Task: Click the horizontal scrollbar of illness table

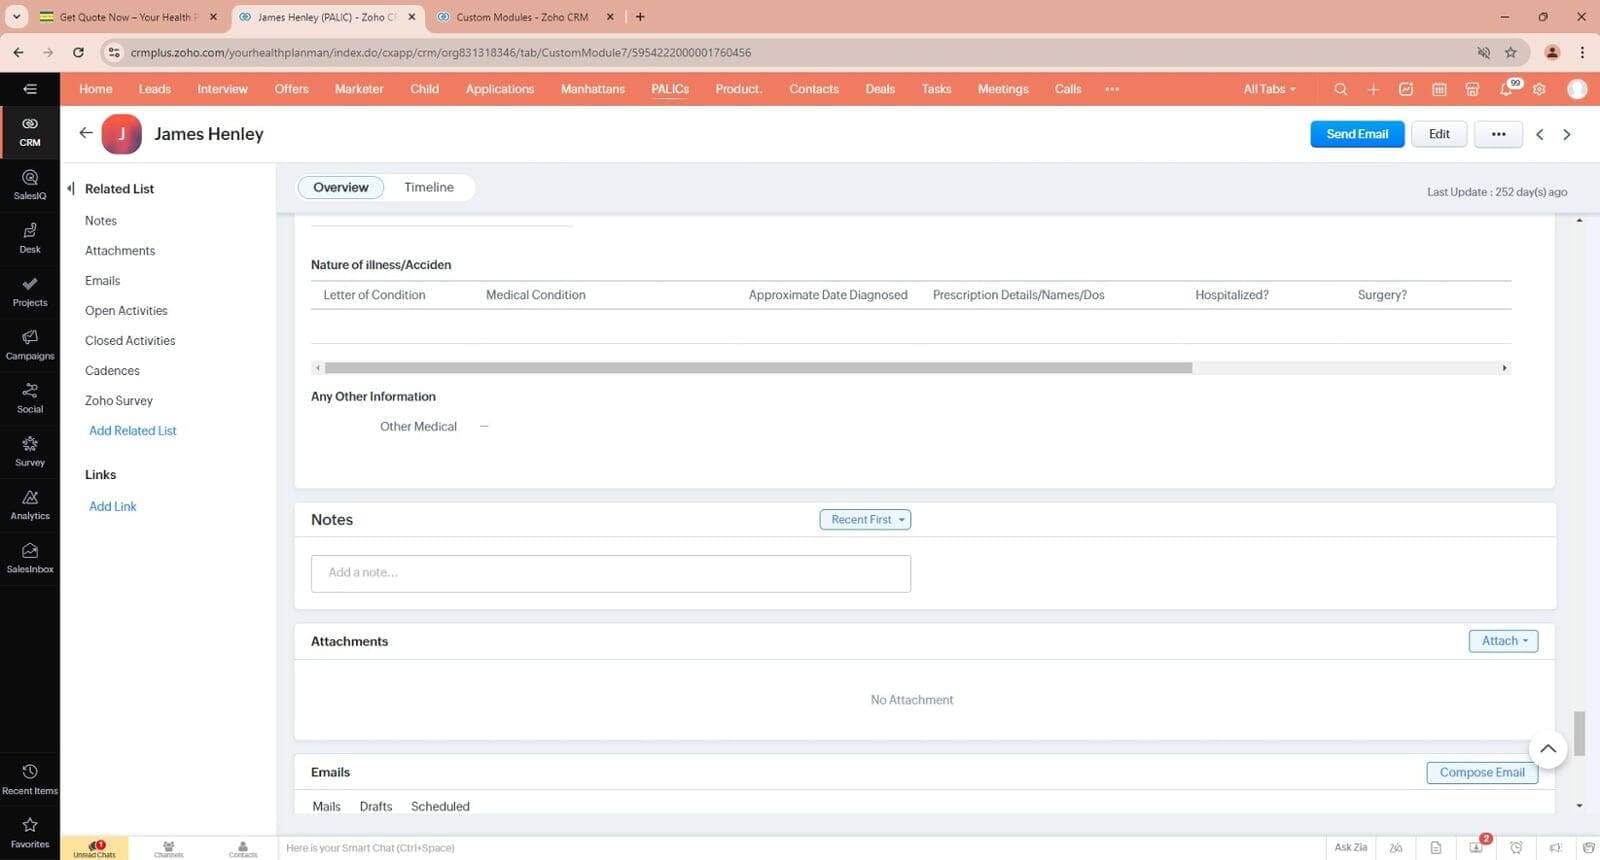Action: tap(758, 368)
